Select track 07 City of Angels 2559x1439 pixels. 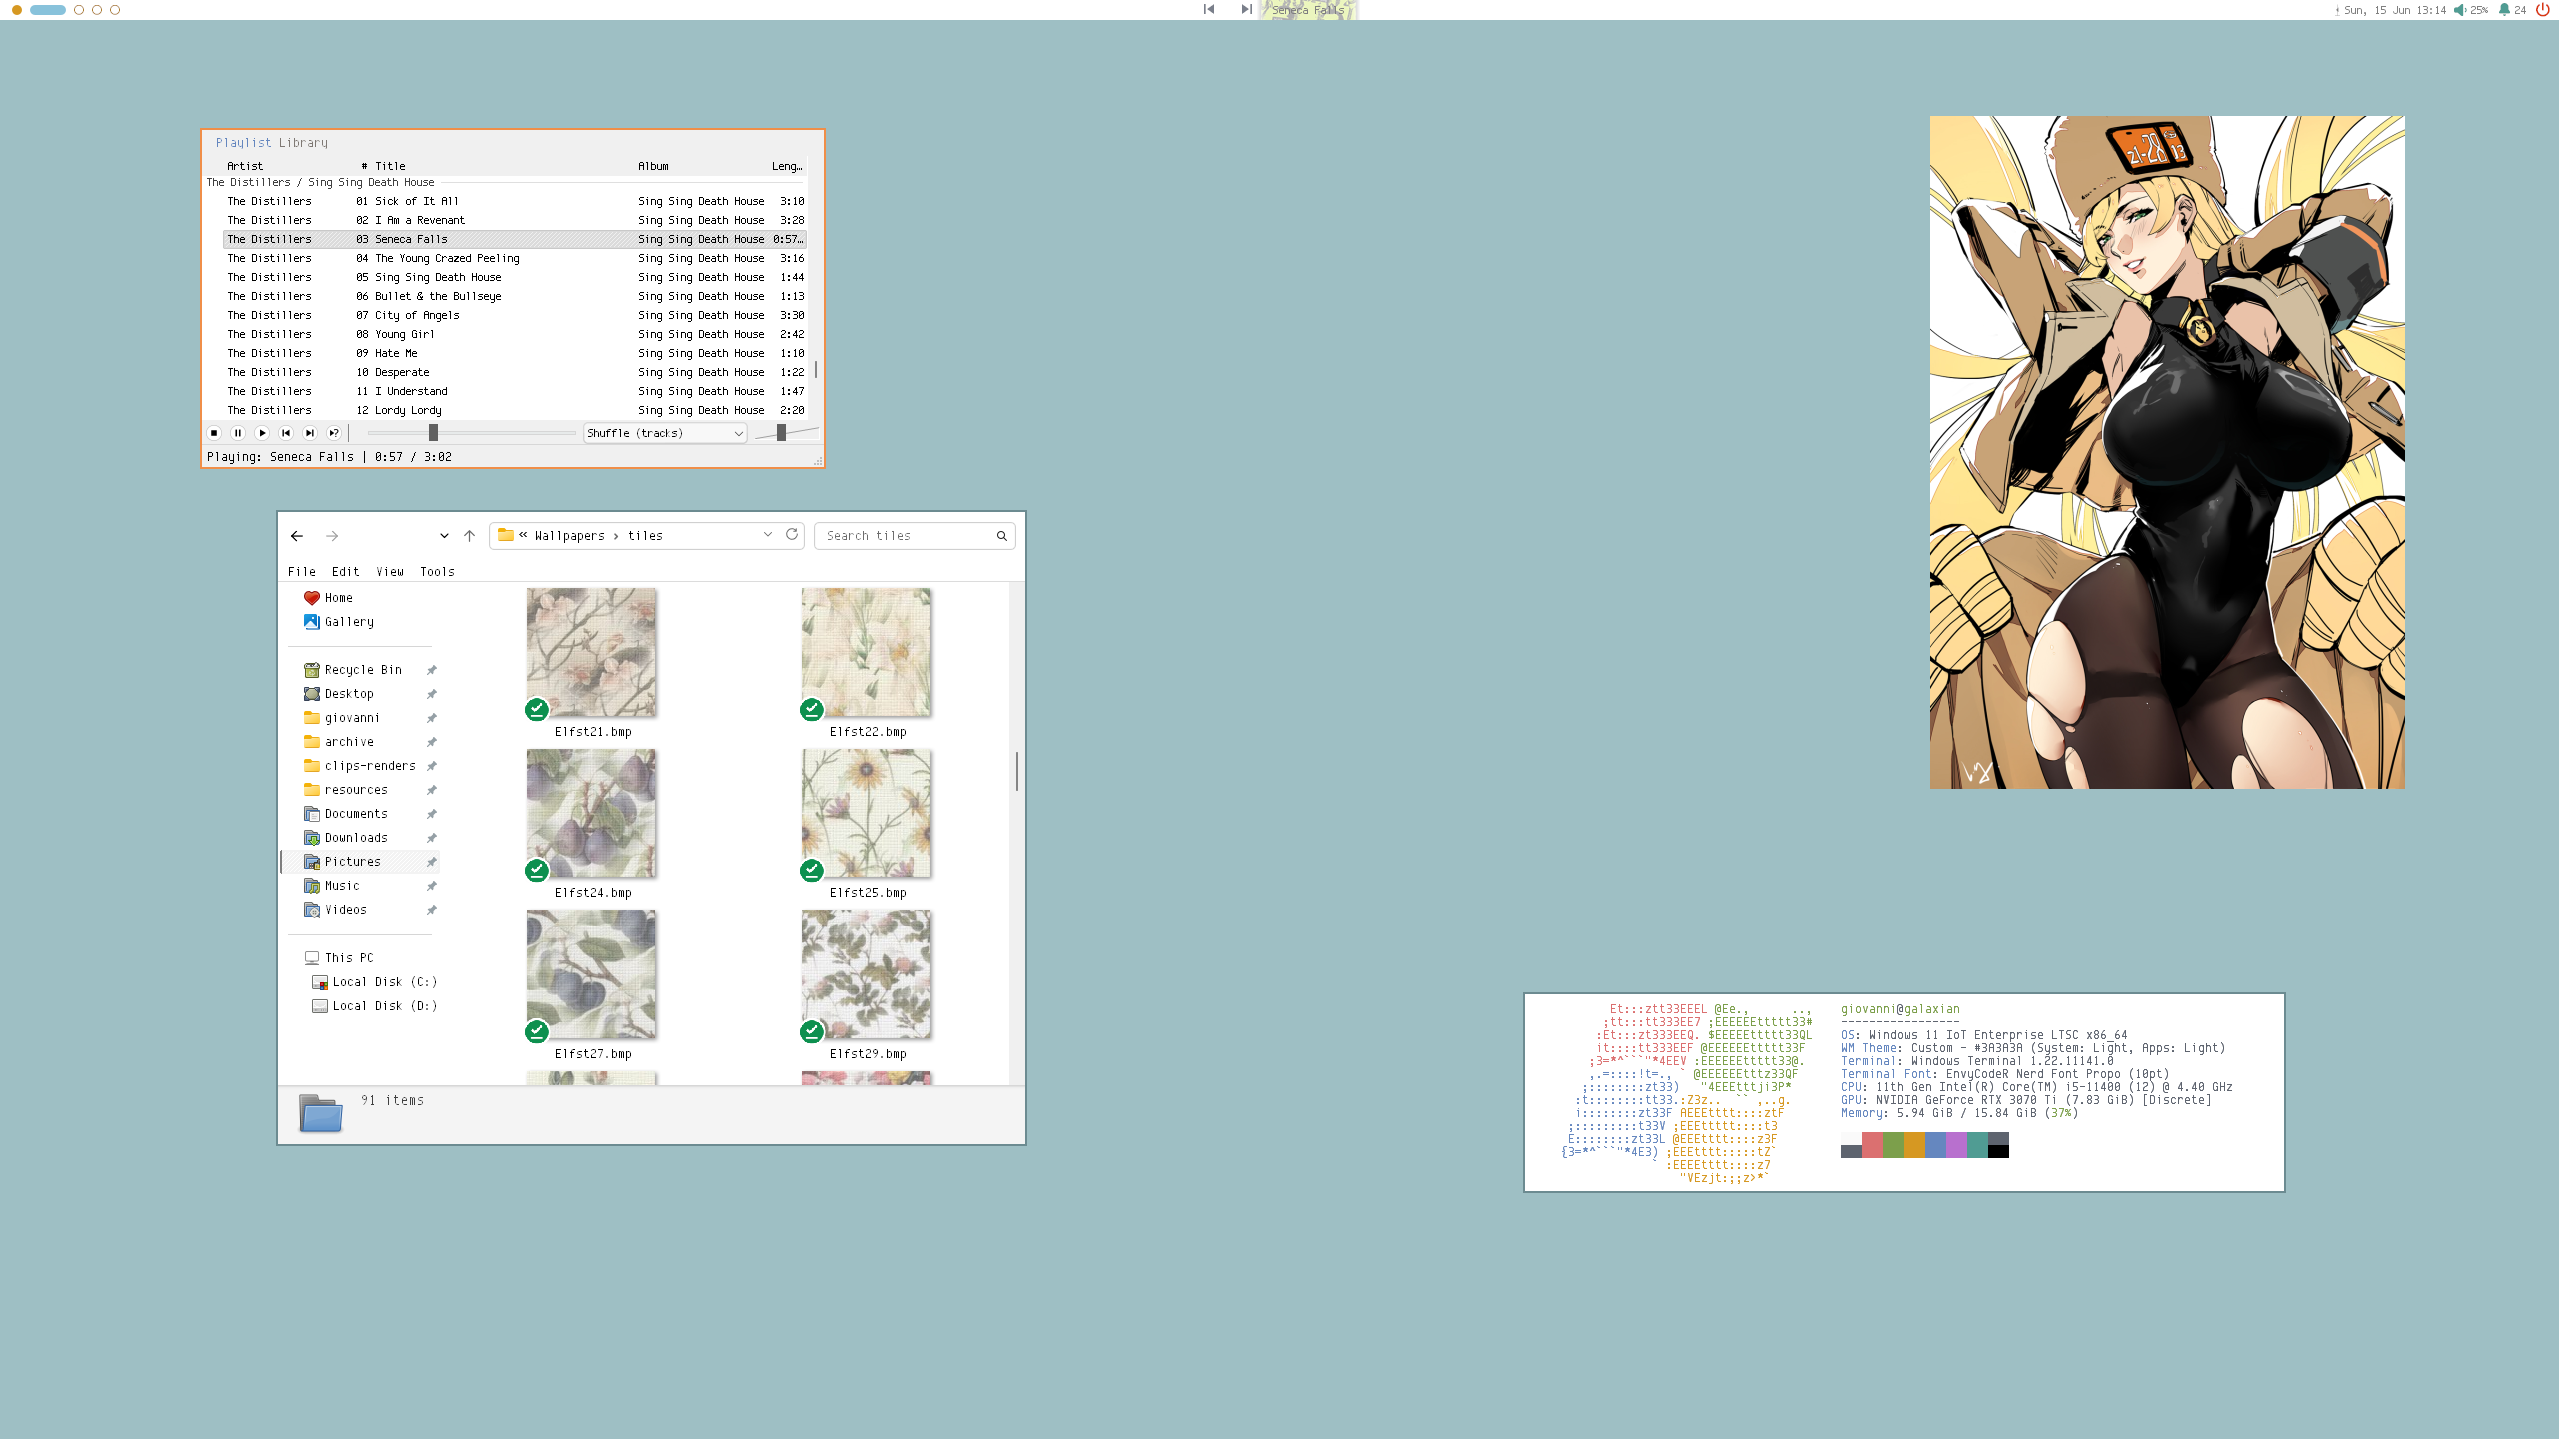pyautogui.click(x=515, y=315)
